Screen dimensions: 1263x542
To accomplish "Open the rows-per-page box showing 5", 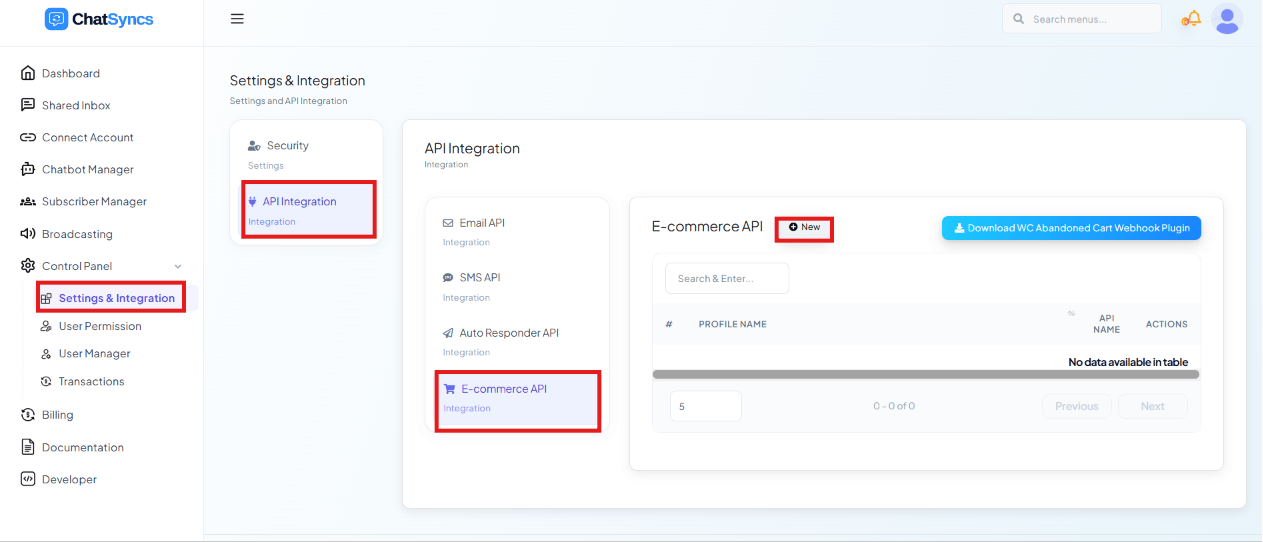I will tap(706, 406).
